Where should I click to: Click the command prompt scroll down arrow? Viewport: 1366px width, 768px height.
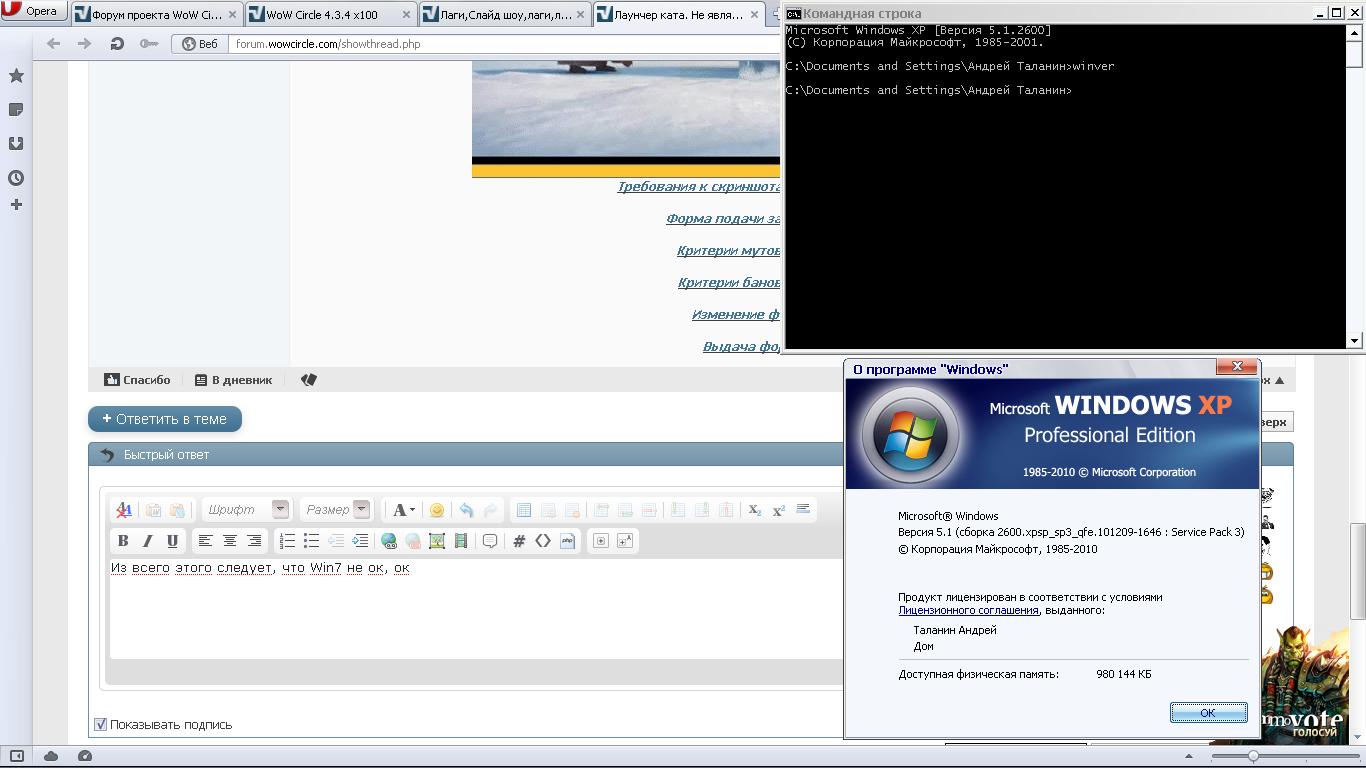pyautogui.click(x=1355, y=341)
